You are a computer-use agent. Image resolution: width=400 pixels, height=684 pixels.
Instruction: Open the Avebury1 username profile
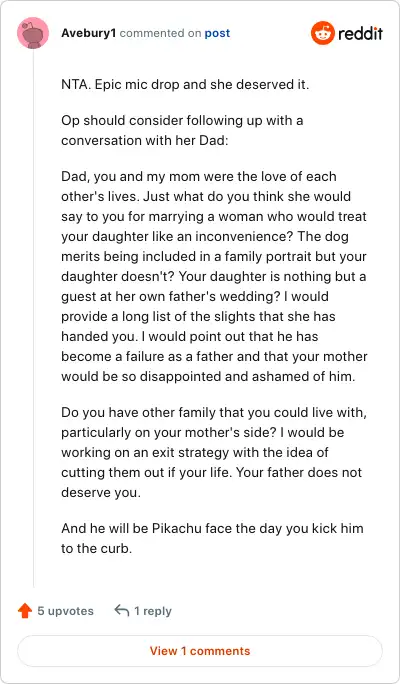tap(89, 33)
